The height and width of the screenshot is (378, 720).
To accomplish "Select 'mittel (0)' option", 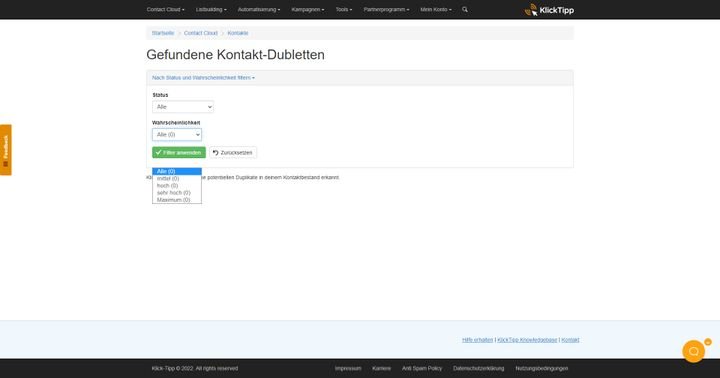I will click(x=177, y=179).
